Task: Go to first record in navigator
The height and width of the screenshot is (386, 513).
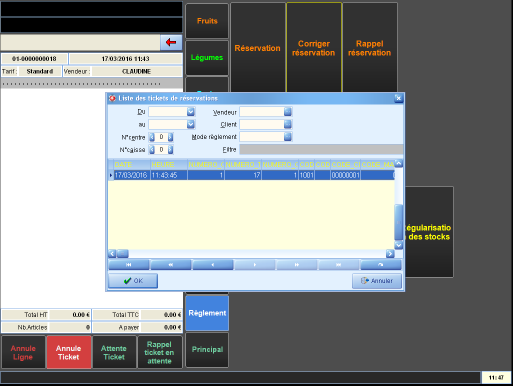Action: coord(129,265)
